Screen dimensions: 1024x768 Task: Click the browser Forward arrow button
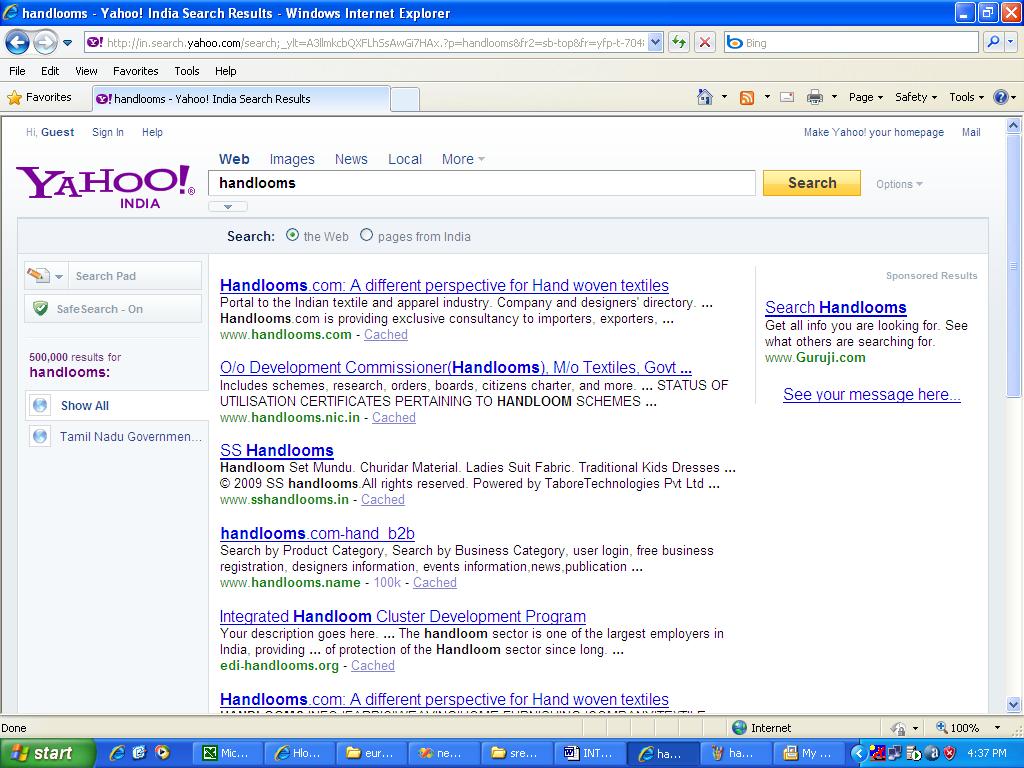[x=45, y=43]
